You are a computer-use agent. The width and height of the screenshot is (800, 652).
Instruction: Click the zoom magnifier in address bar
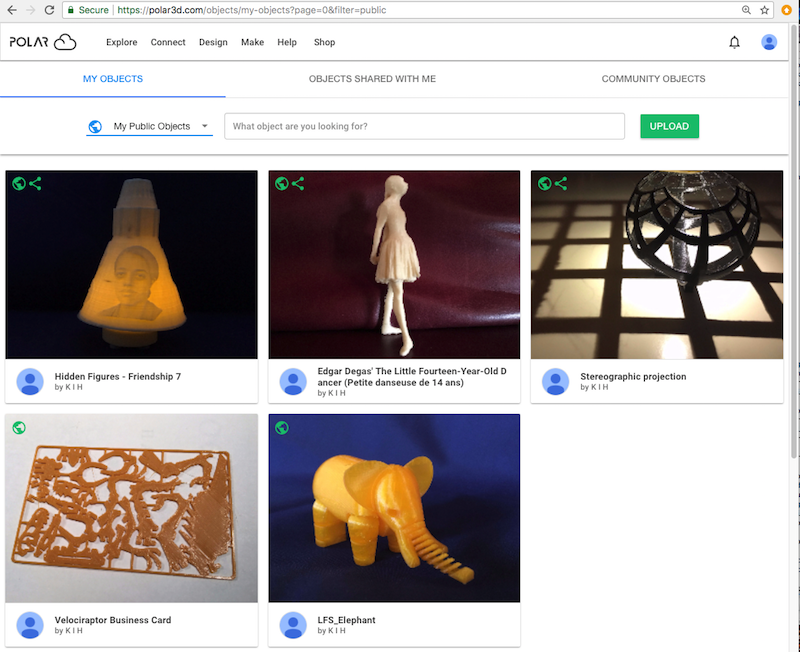746,10
